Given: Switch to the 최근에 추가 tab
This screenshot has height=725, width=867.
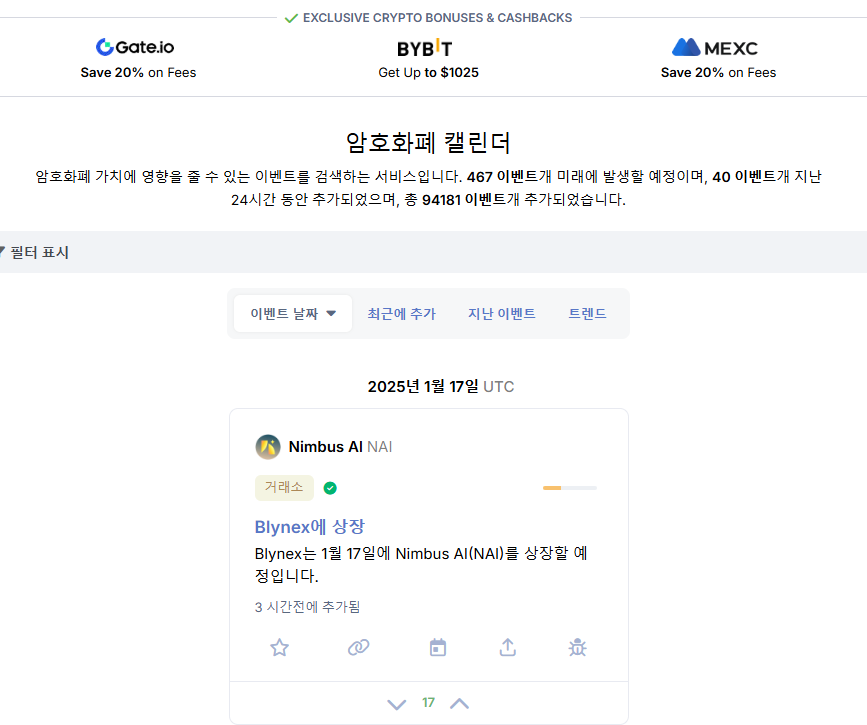Looking at the screenshot, I should tap(401, 314).
